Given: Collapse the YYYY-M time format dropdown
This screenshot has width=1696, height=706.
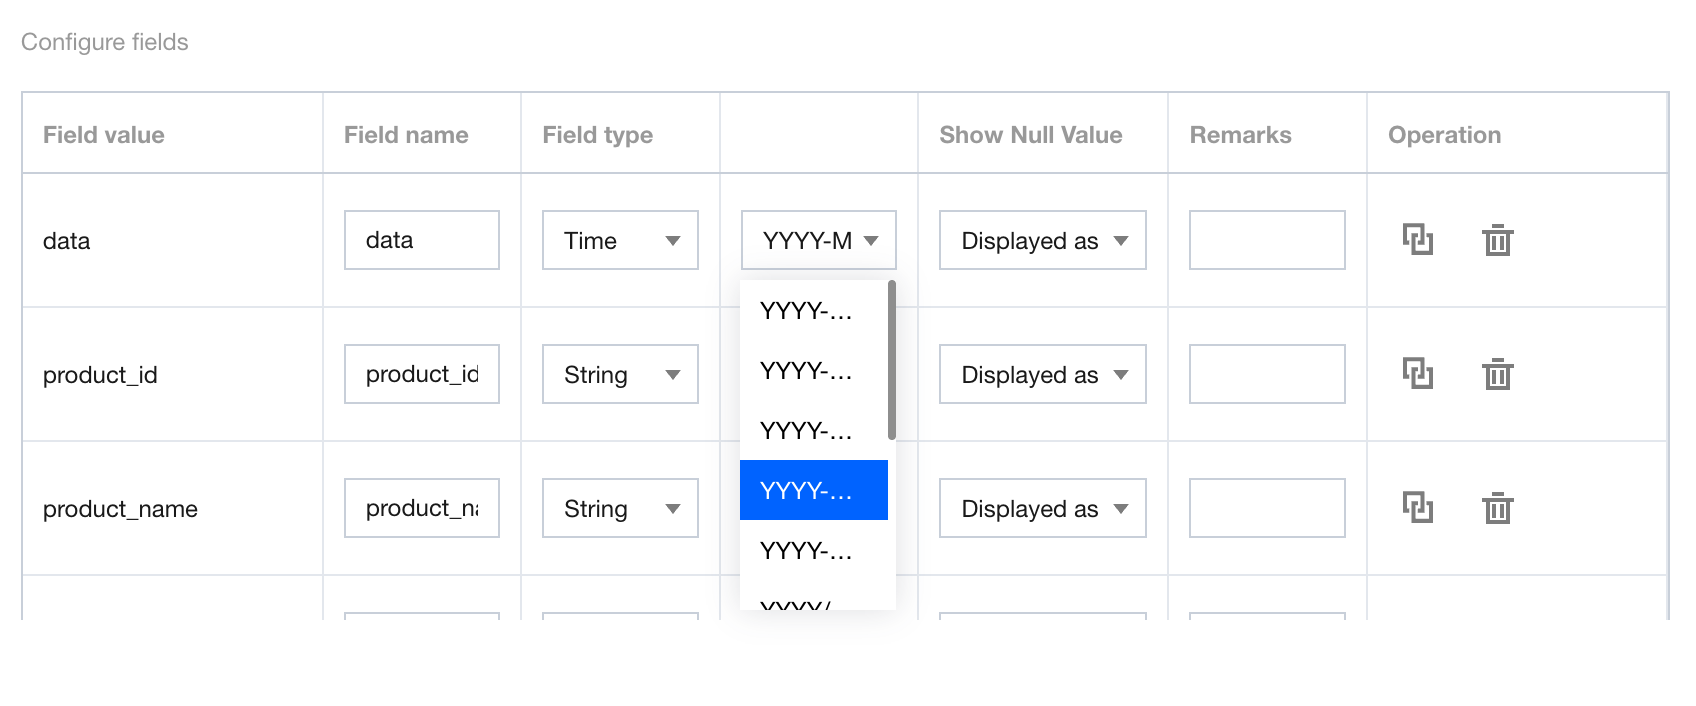Looking at the screenshot, I should point(818,240).
